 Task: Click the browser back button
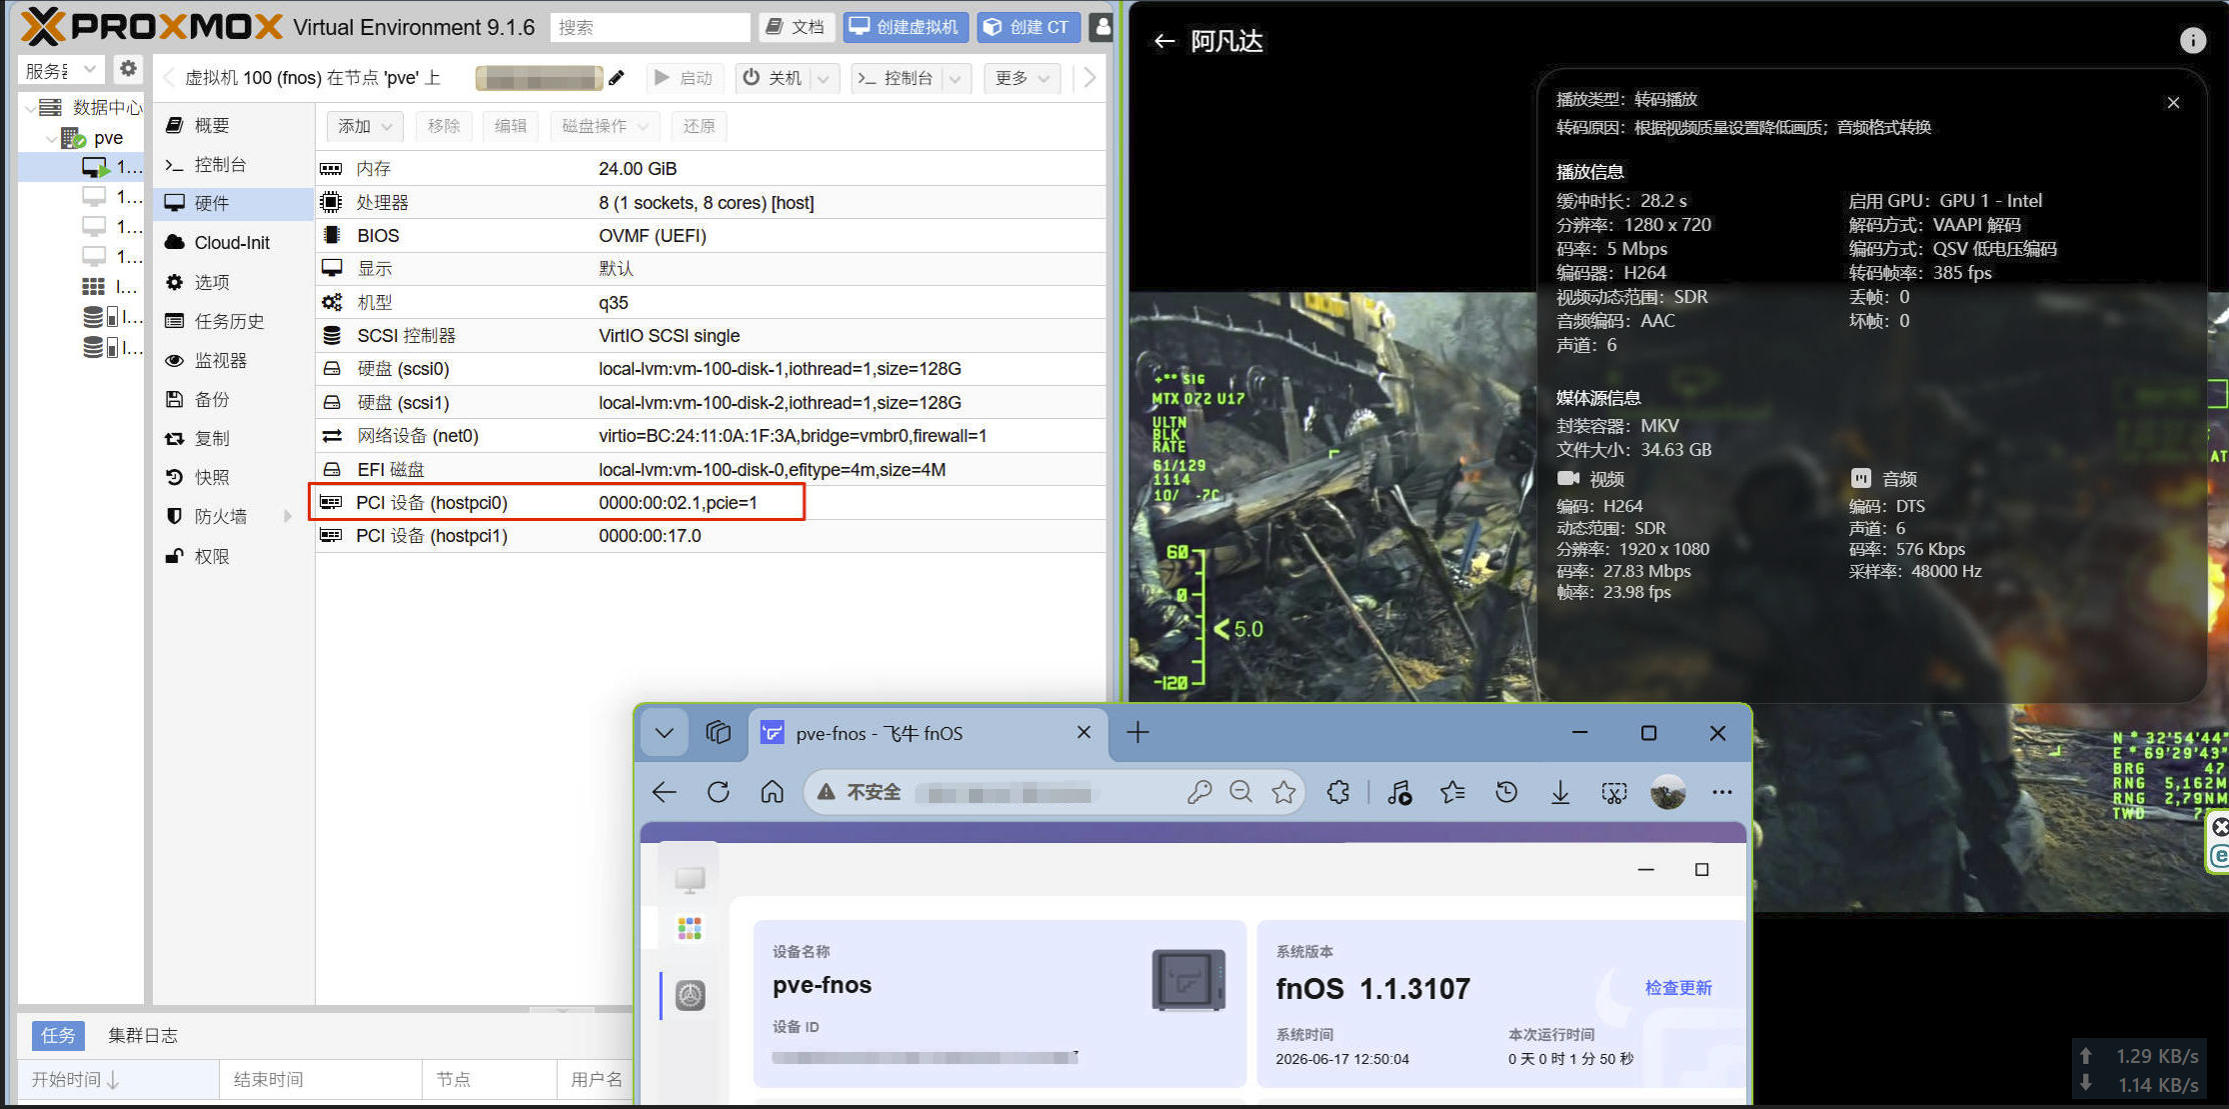[x=665, y=793]
